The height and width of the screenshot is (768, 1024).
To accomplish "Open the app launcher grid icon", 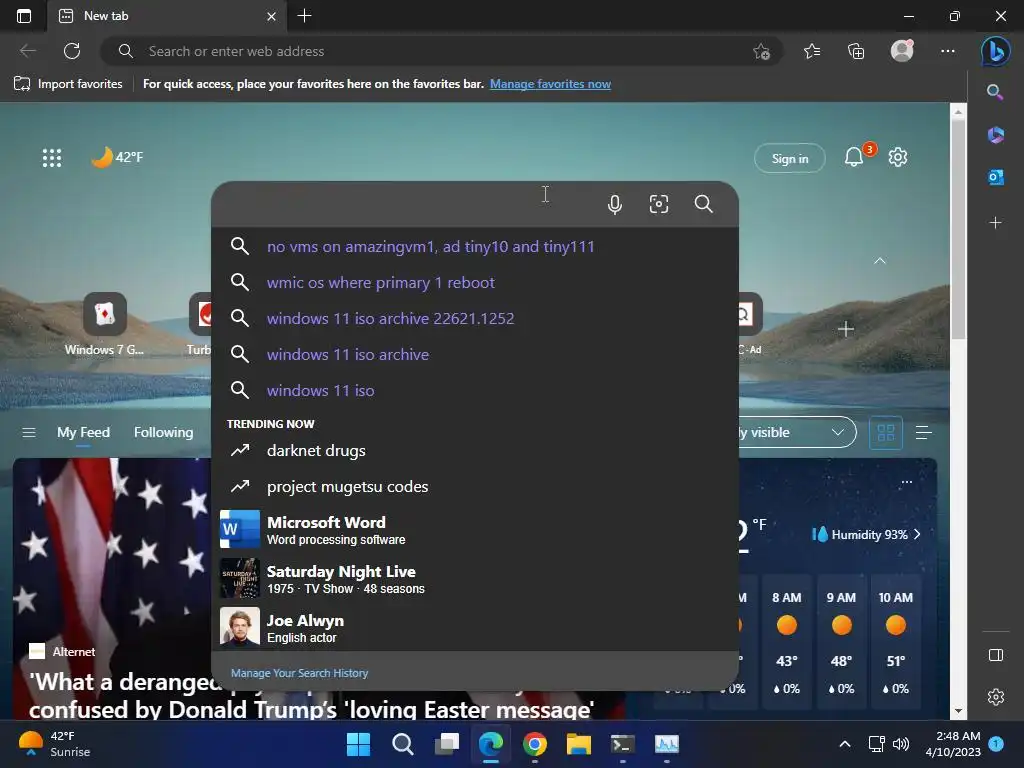I will tap(52, 157).
